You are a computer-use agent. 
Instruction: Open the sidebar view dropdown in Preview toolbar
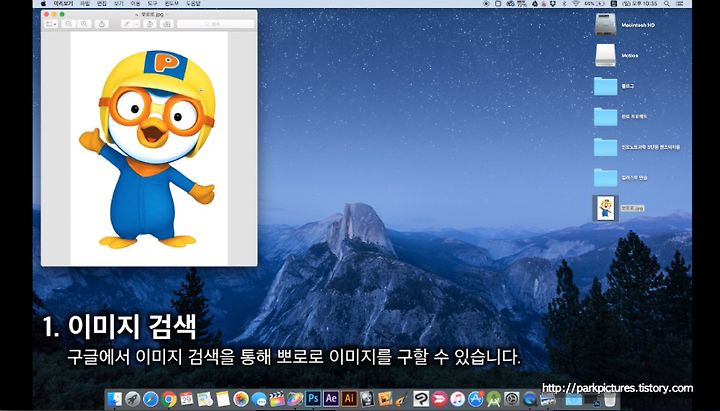tap(51, 24)
